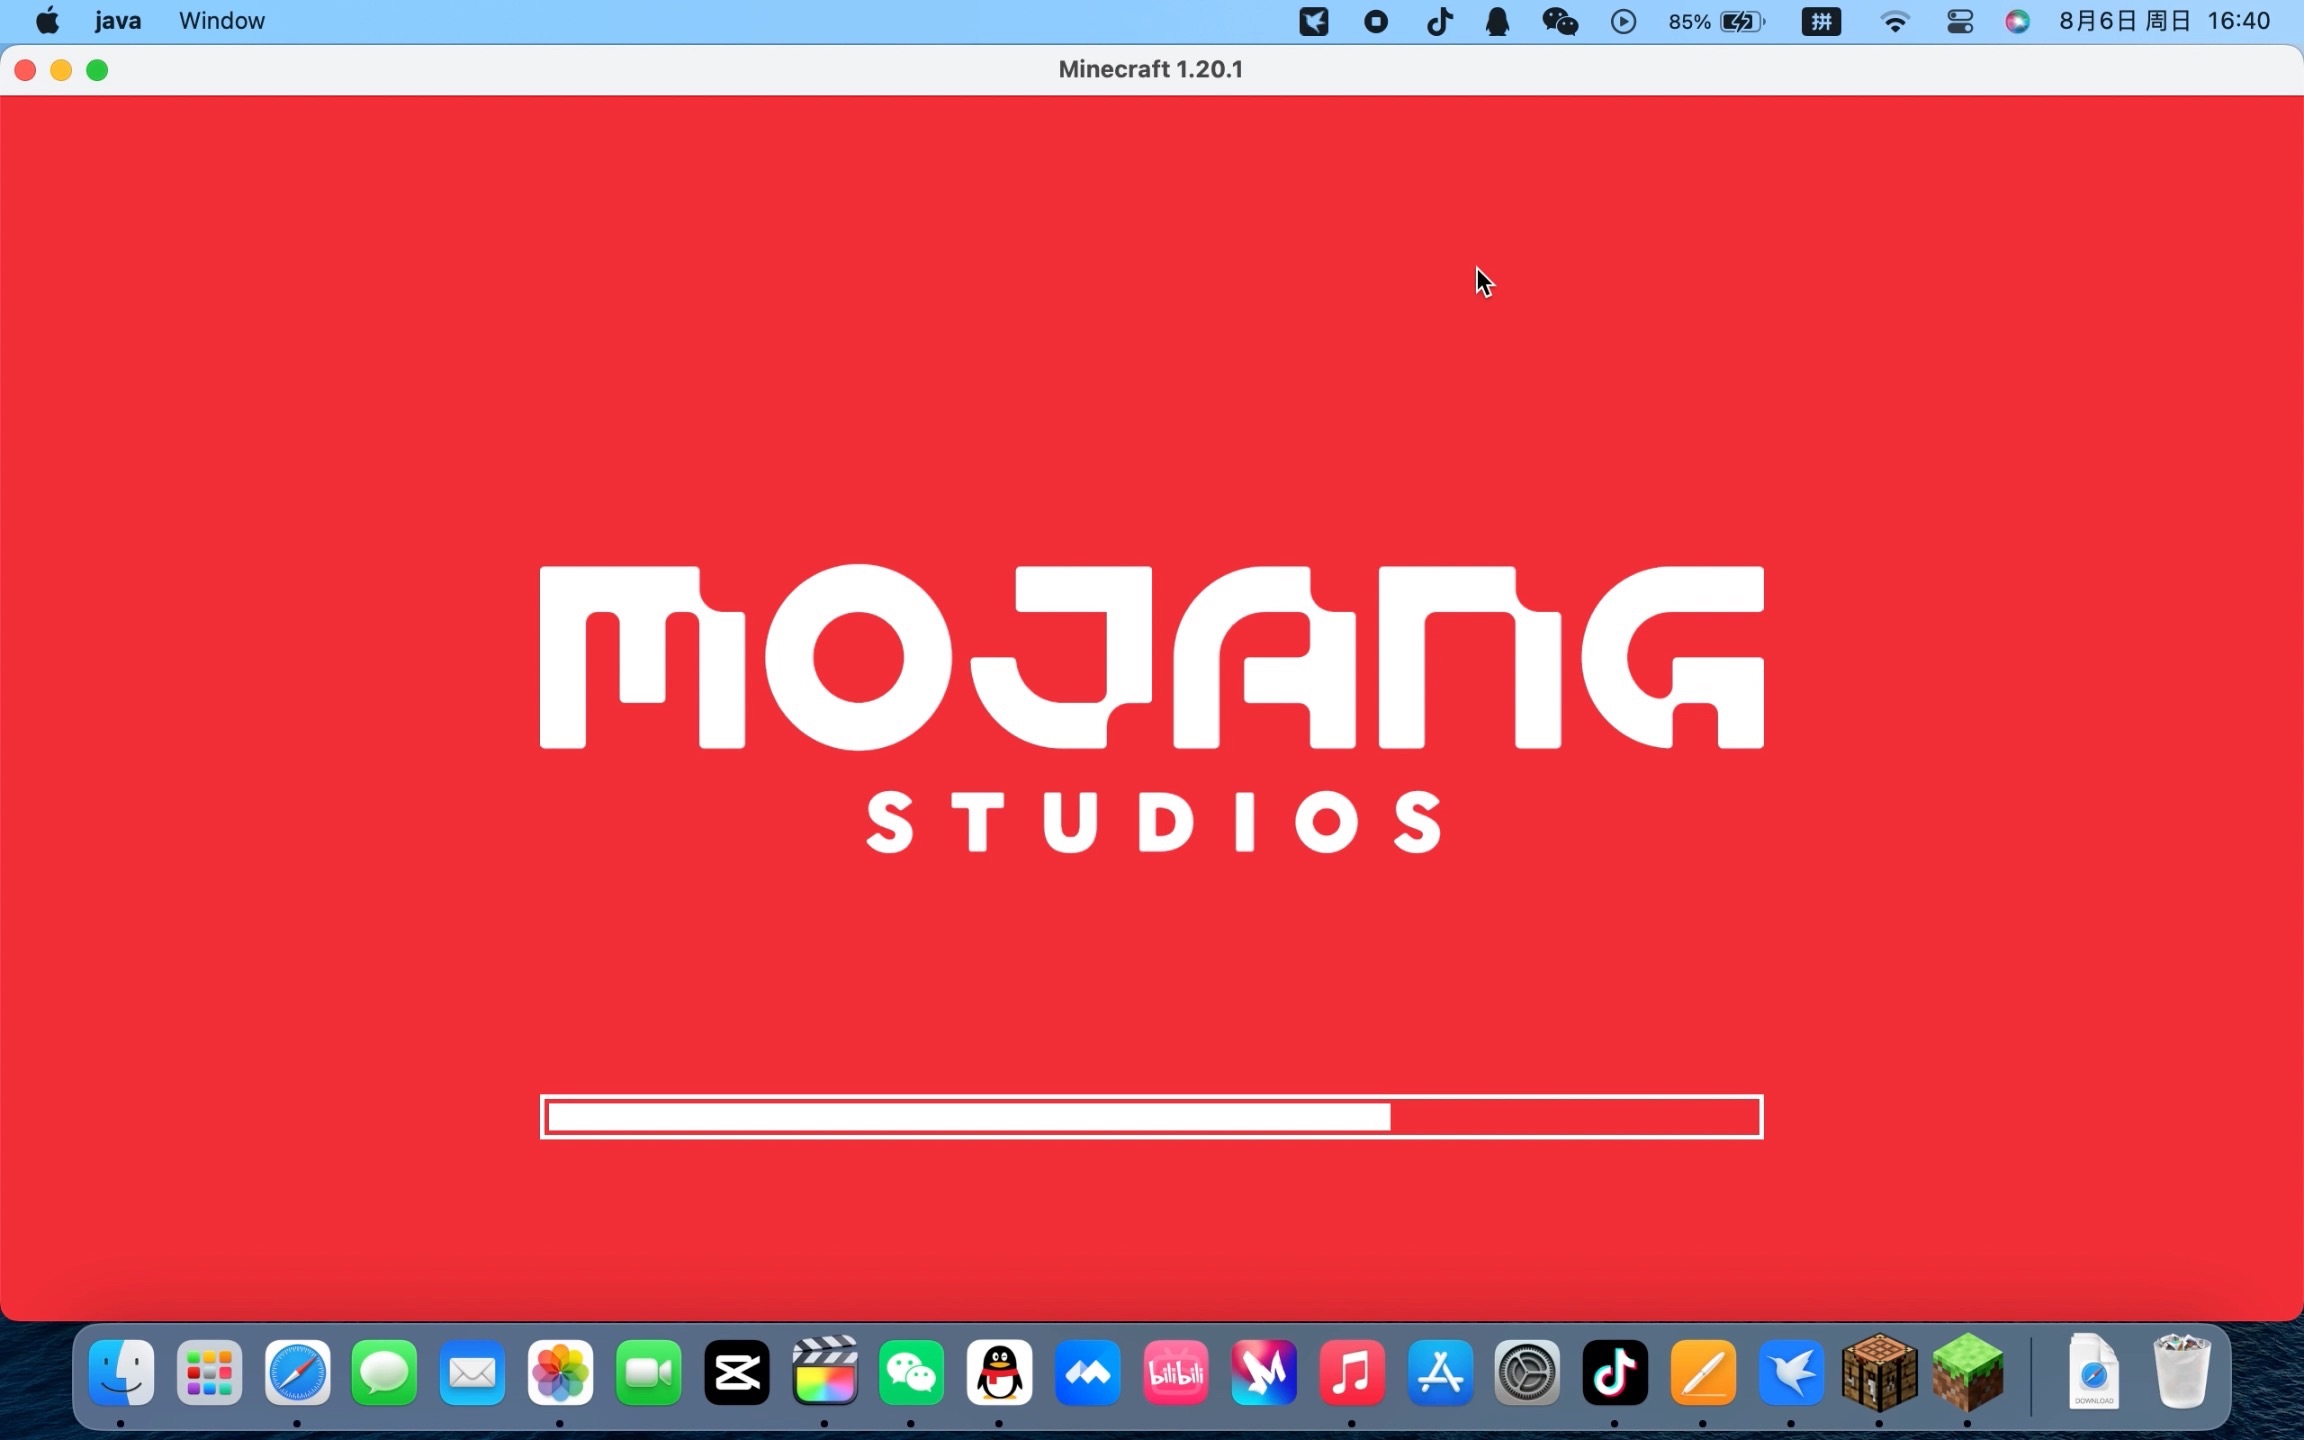Click the date and time 16:40

[x=2164, y=21]
